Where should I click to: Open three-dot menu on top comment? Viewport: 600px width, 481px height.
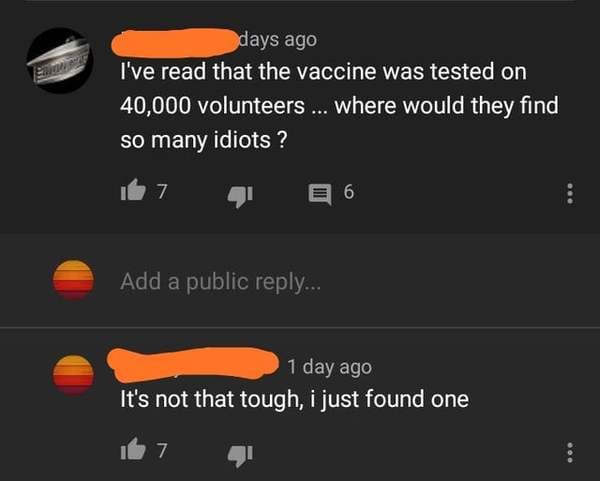pyautogui.click(x=570, y=194)
